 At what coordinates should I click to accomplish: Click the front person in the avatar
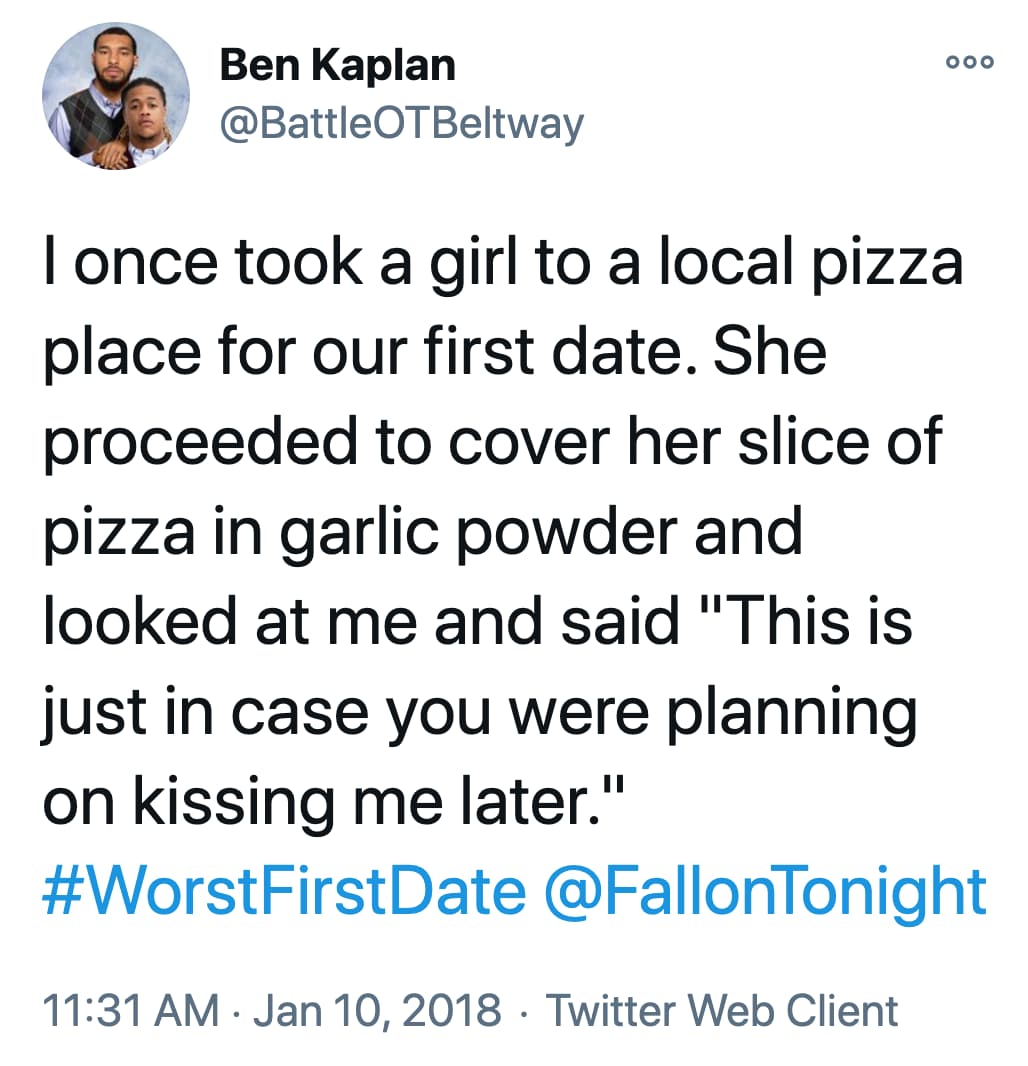click(142, 120)
